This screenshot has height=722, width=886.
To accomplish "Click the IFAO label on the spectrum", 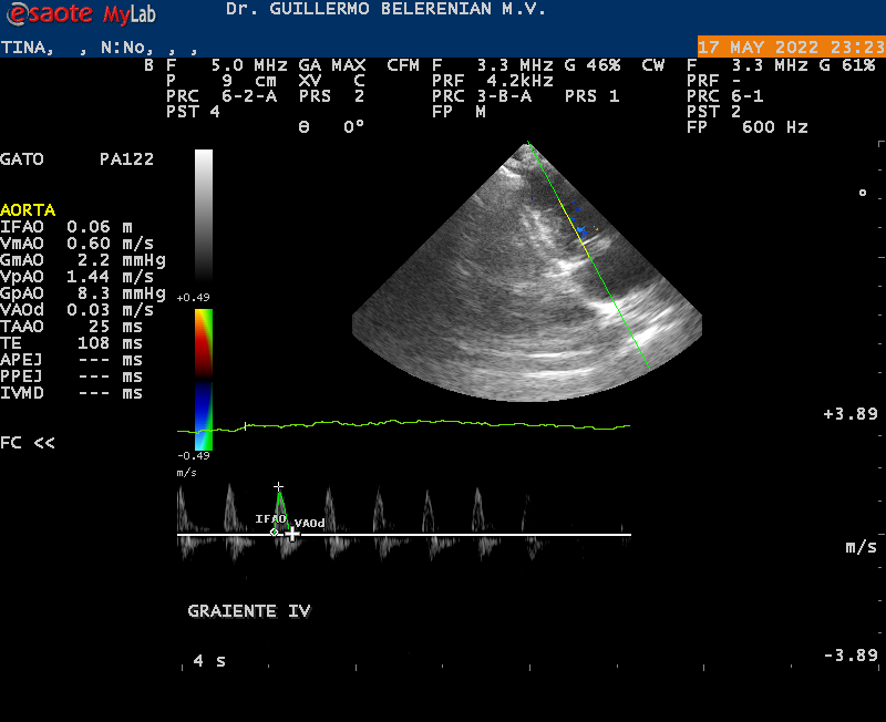I will point(270,519).
